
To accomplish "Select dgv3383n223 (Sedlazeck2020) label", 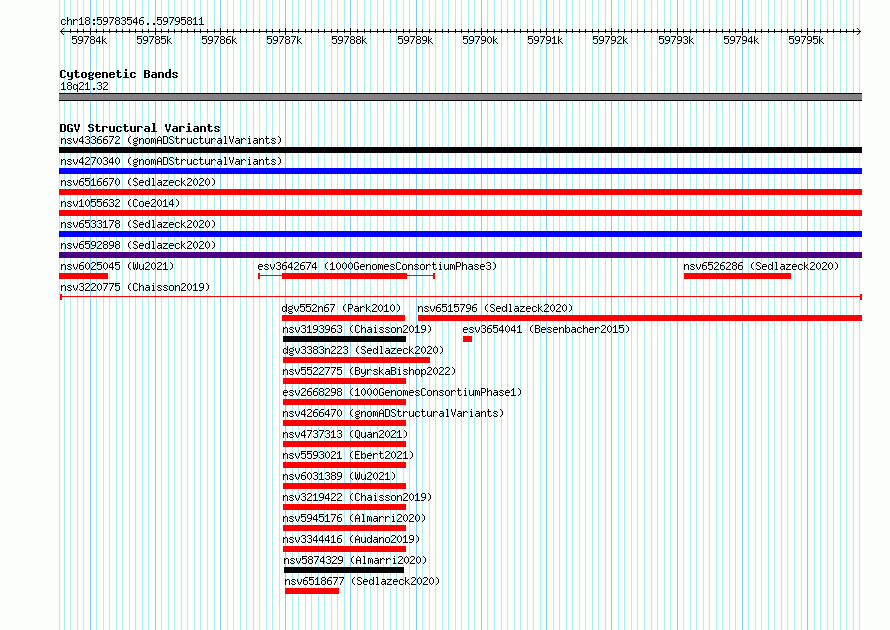I will (x=363, y=350).
